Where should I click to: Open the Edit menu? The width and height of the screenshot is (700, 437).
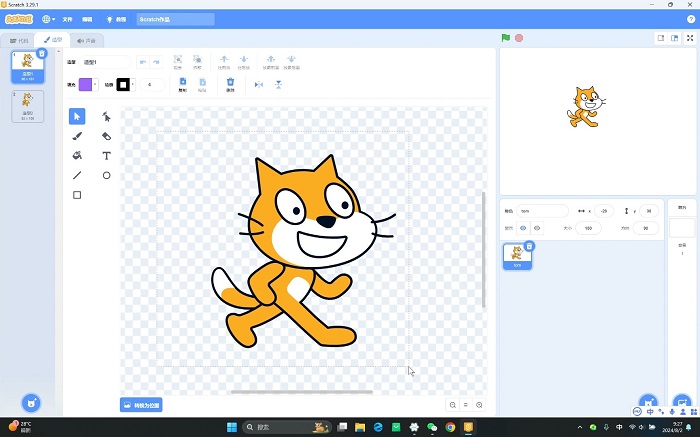click(x=87, y=19)
